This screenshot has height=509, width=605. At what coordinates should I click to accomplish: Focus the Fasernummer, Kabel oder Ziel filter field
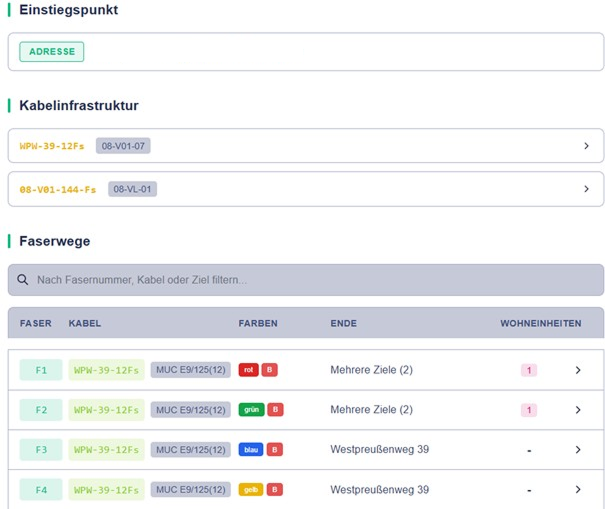306,280
